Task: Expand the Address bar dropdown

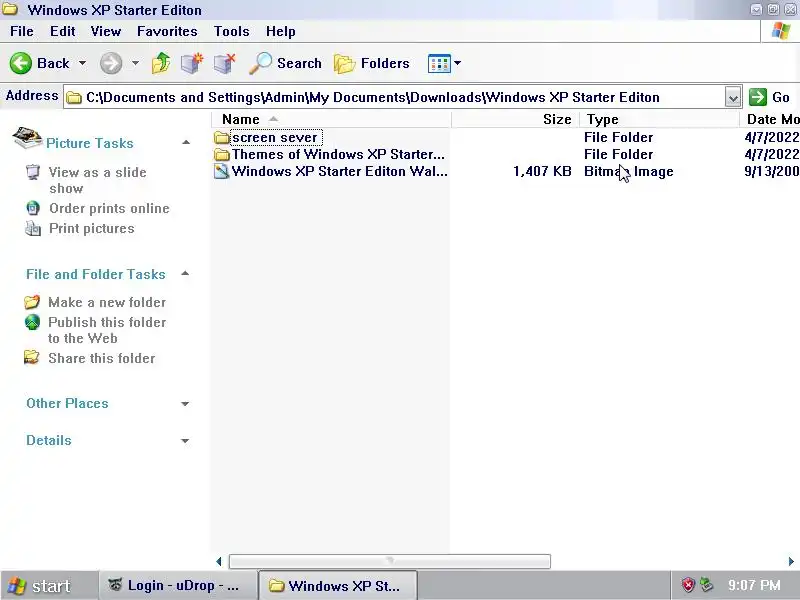Action: (733, 97)
